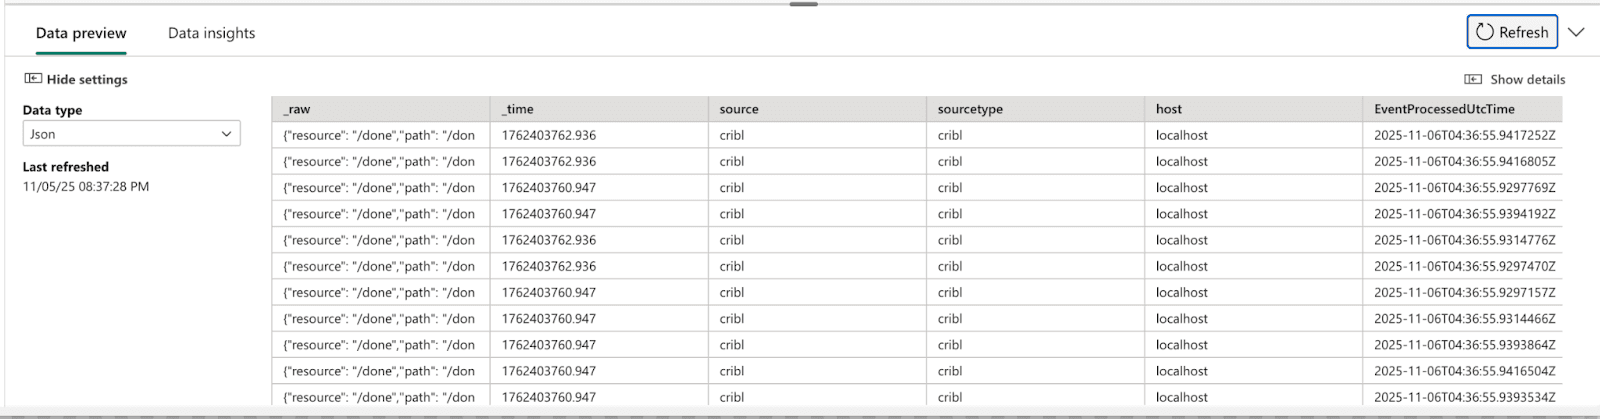1600x419 pixels.
Task: Click the Hide settings panel icon
Action: (33, 79)
